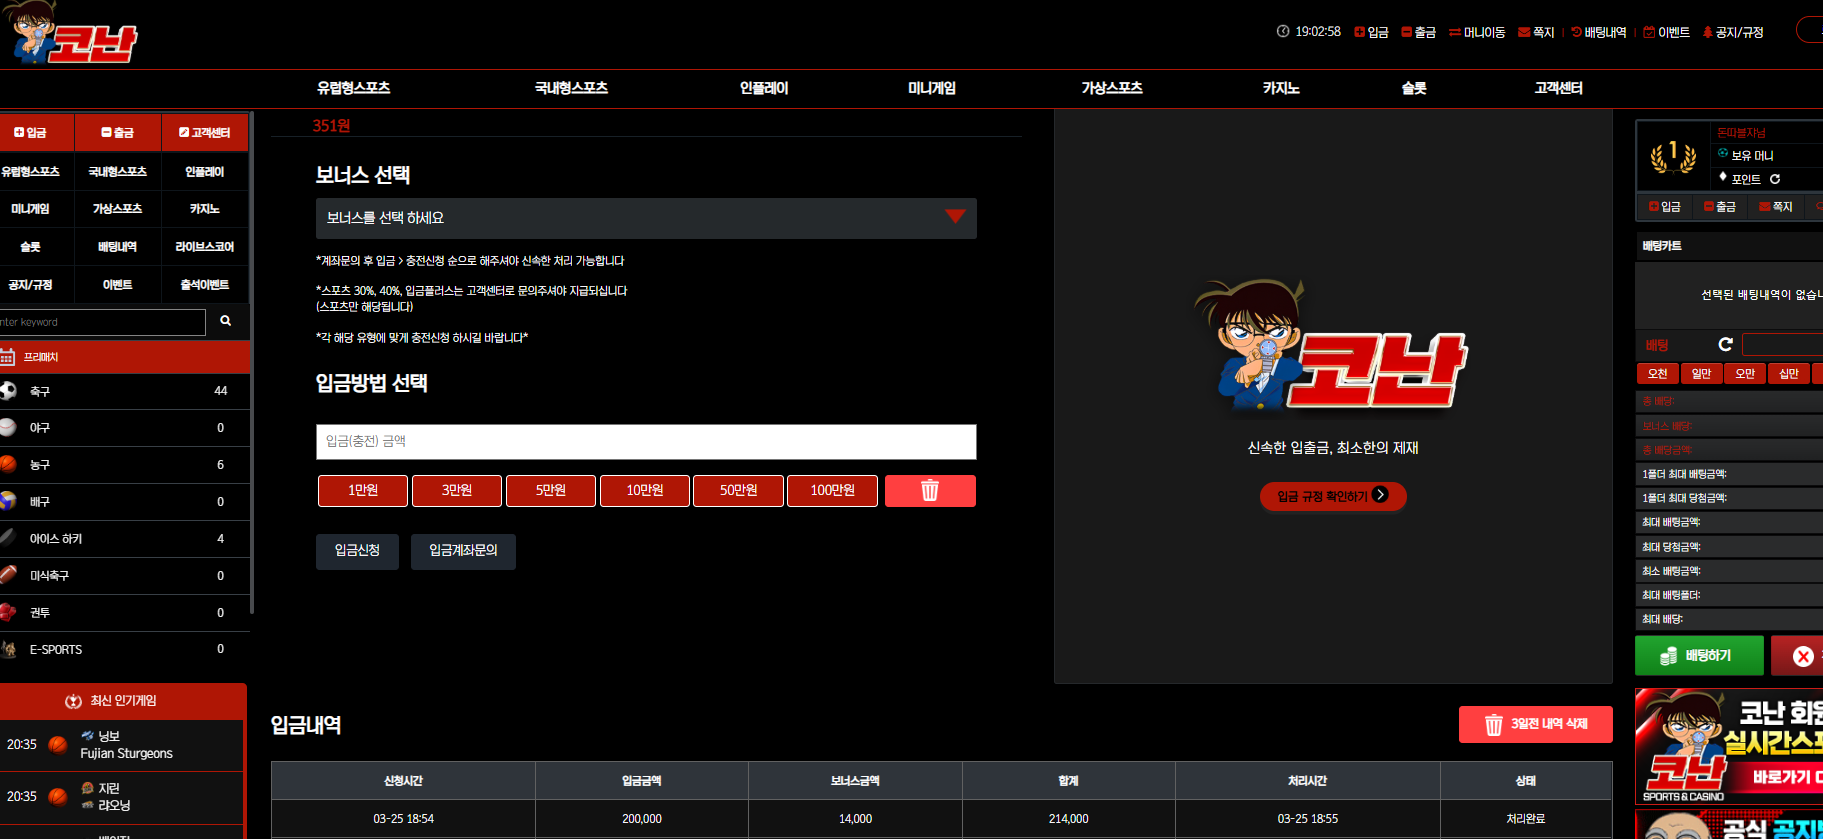Click the trash icon to clear deposit amount
Viewport: 1823px width, 839px height.
pyautogui.click(x=930, y=491)
